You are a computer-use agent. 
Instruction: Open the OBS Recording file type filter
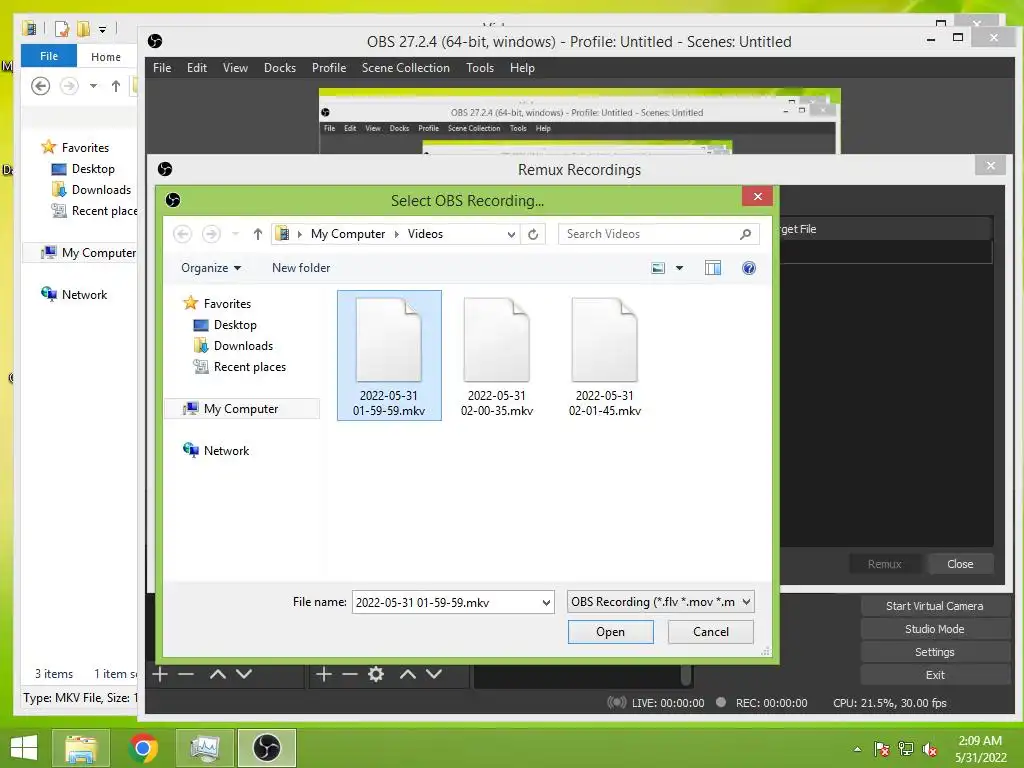pyautogui.click(x=660, y=601)
